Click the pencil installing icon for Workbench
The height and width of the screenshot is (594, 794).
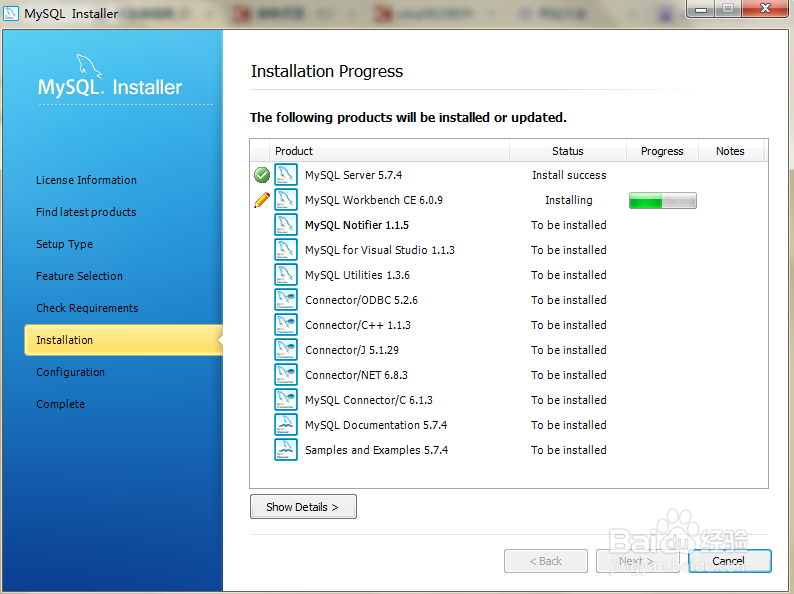click(x=262, y=200)
